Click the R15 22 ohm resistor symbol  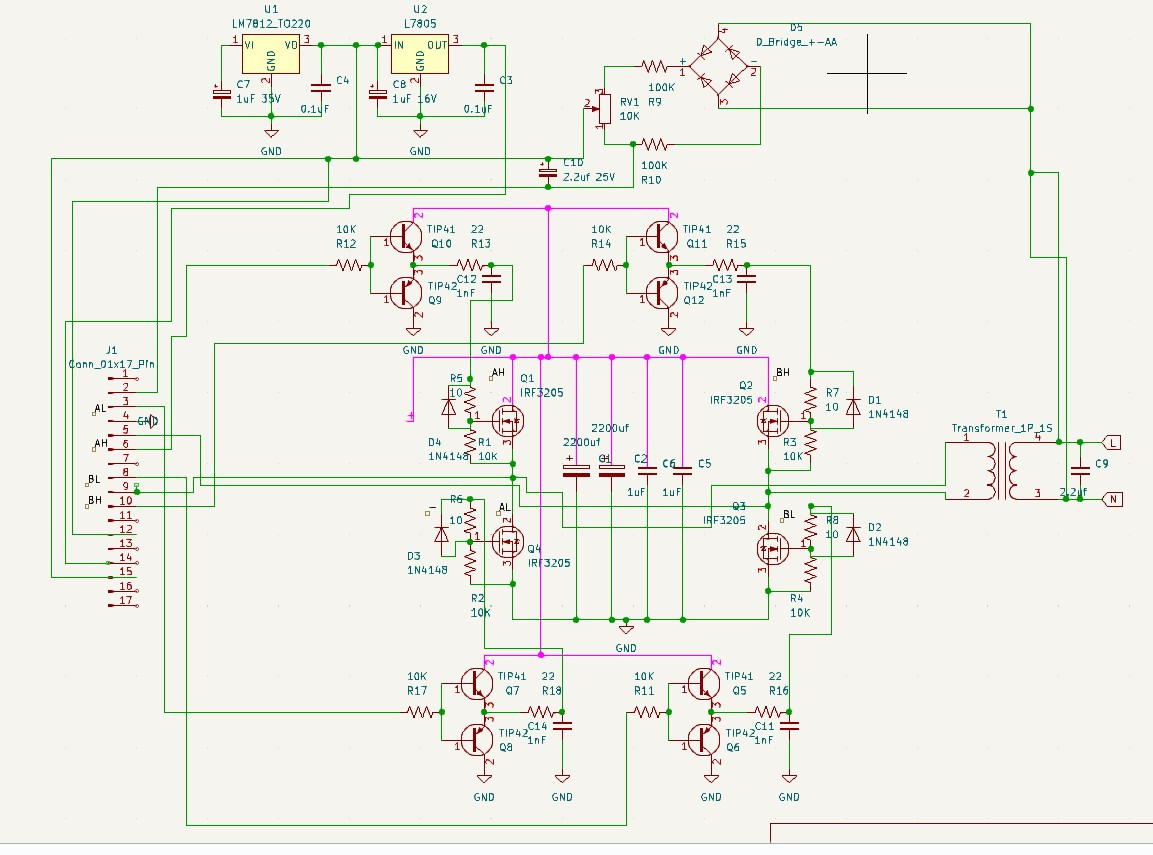(725, 265)
